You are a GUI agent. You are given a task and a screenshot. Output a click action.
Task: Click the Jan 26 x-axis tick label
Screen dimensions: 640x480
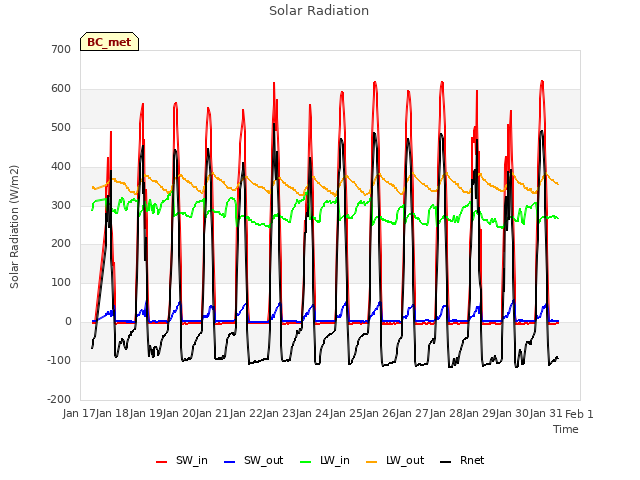click(379, 413)
